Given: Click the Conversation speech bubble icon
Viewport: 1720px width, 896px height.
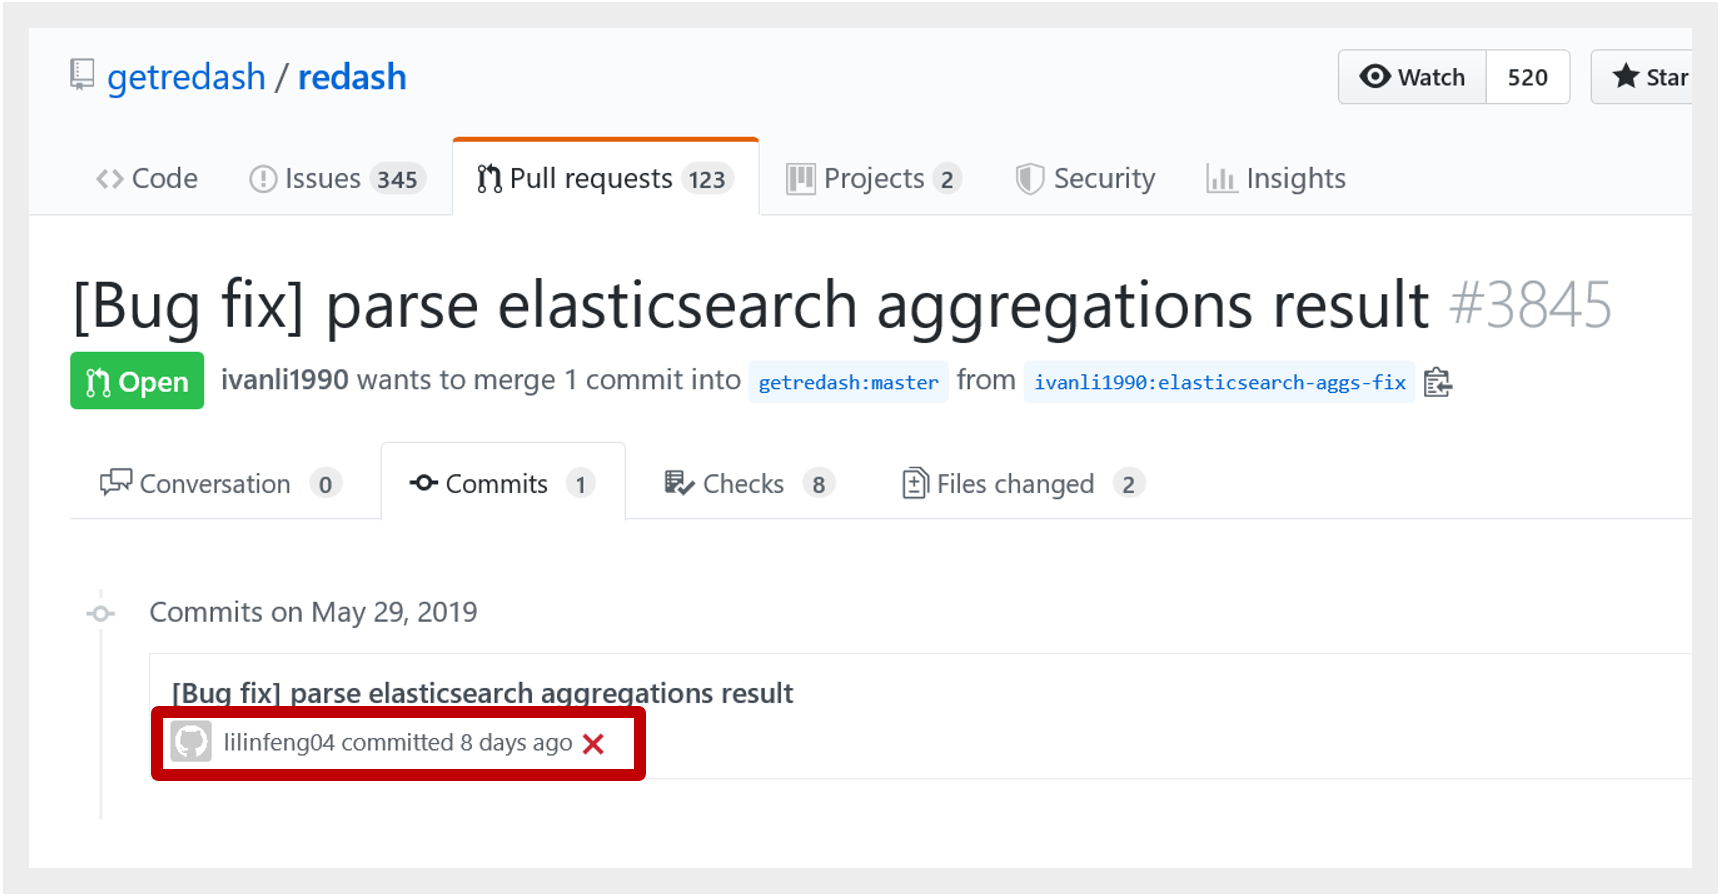Looking at the screenshot, I should click(x=116, y=483).
